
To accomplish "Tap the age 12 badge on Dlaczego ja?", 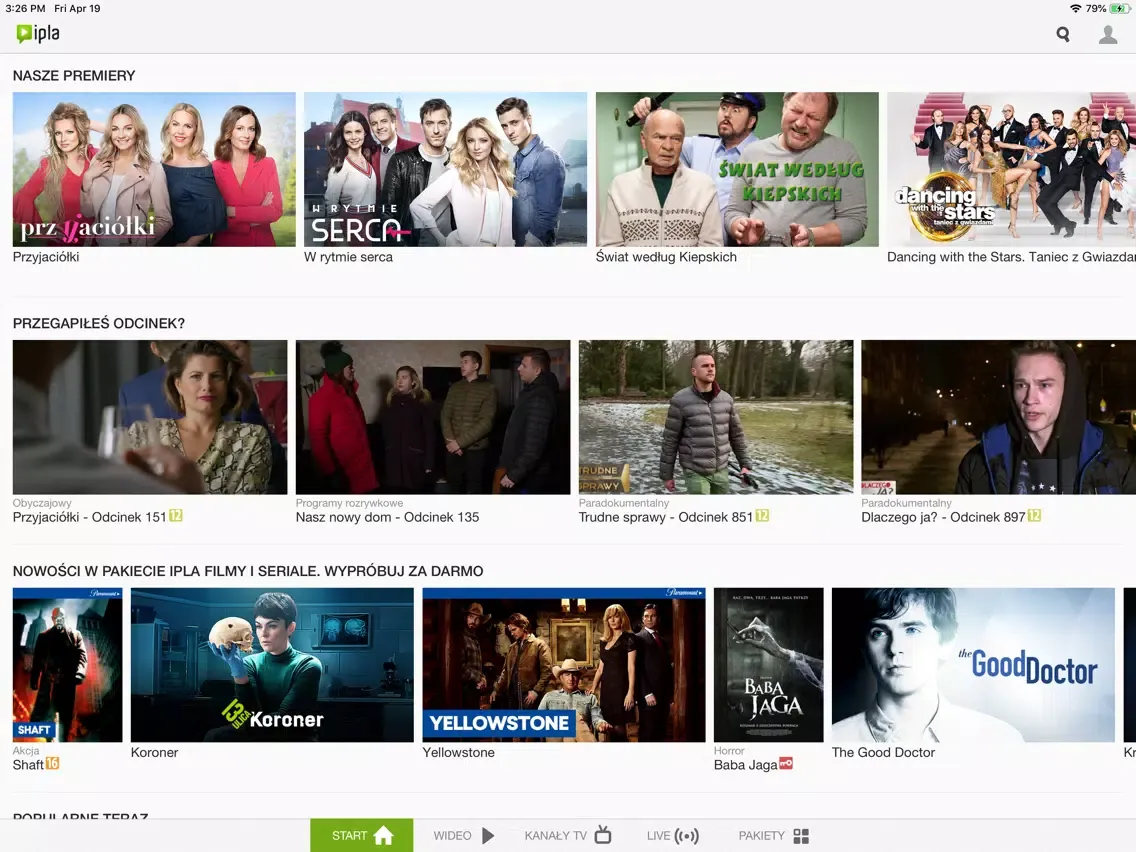I will pos(1035,516).
